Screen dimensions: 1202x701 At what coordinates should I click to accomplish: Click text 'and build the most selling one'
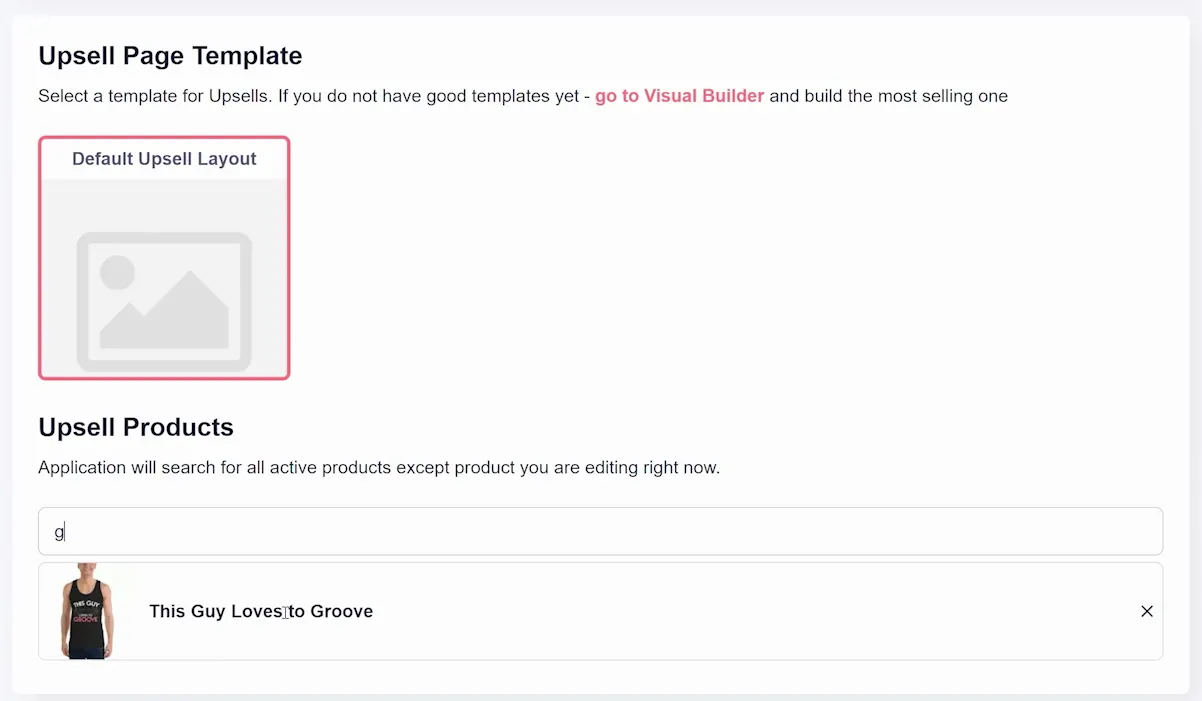(x=888, y=96)
